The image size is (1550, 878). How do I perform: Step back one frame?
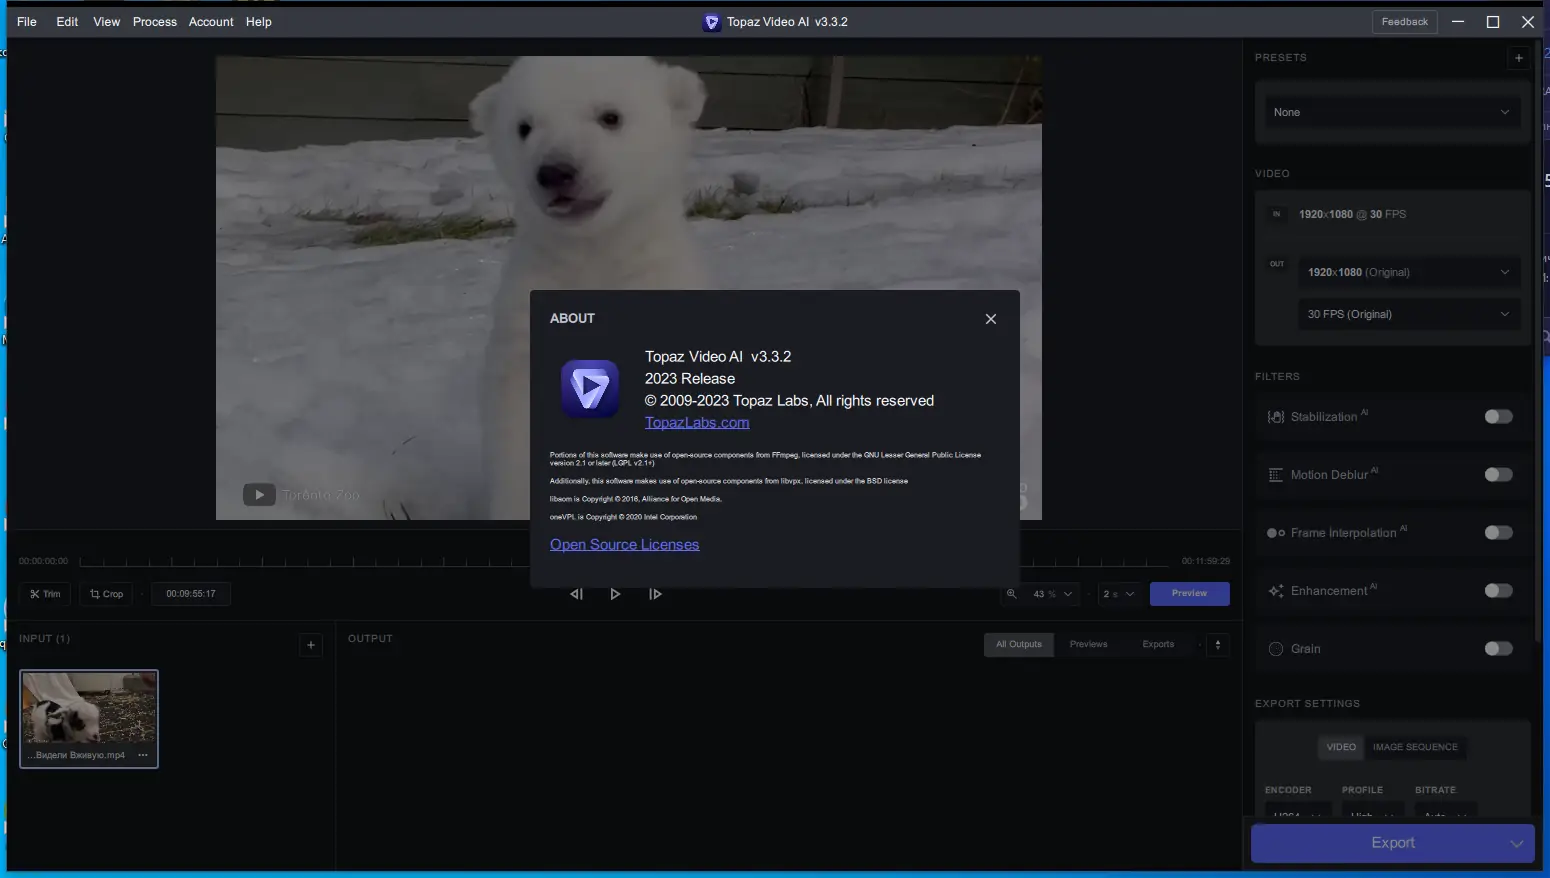[x=576, y=594]
